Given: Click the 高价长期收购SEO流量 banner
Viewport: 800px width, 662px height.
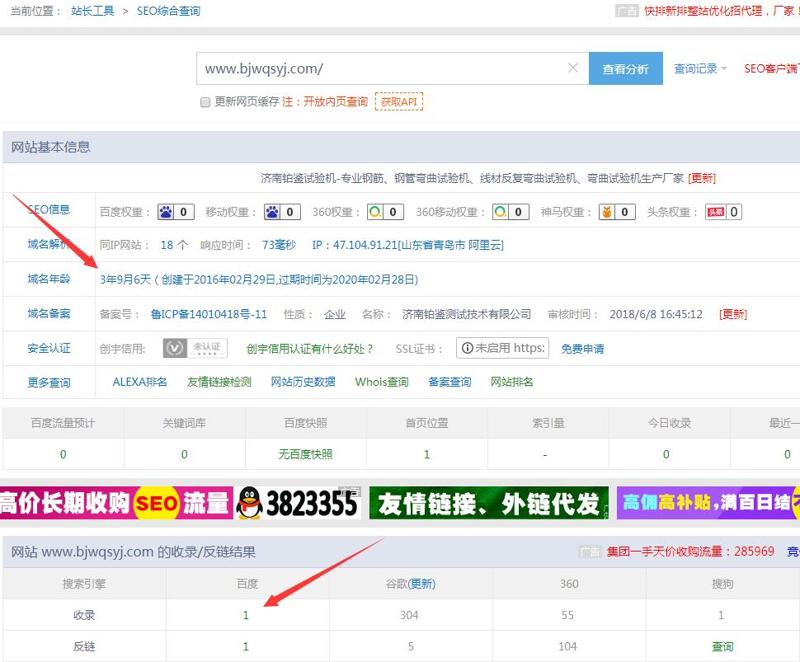Looking at the screenshot, I should tap(116, 503).
